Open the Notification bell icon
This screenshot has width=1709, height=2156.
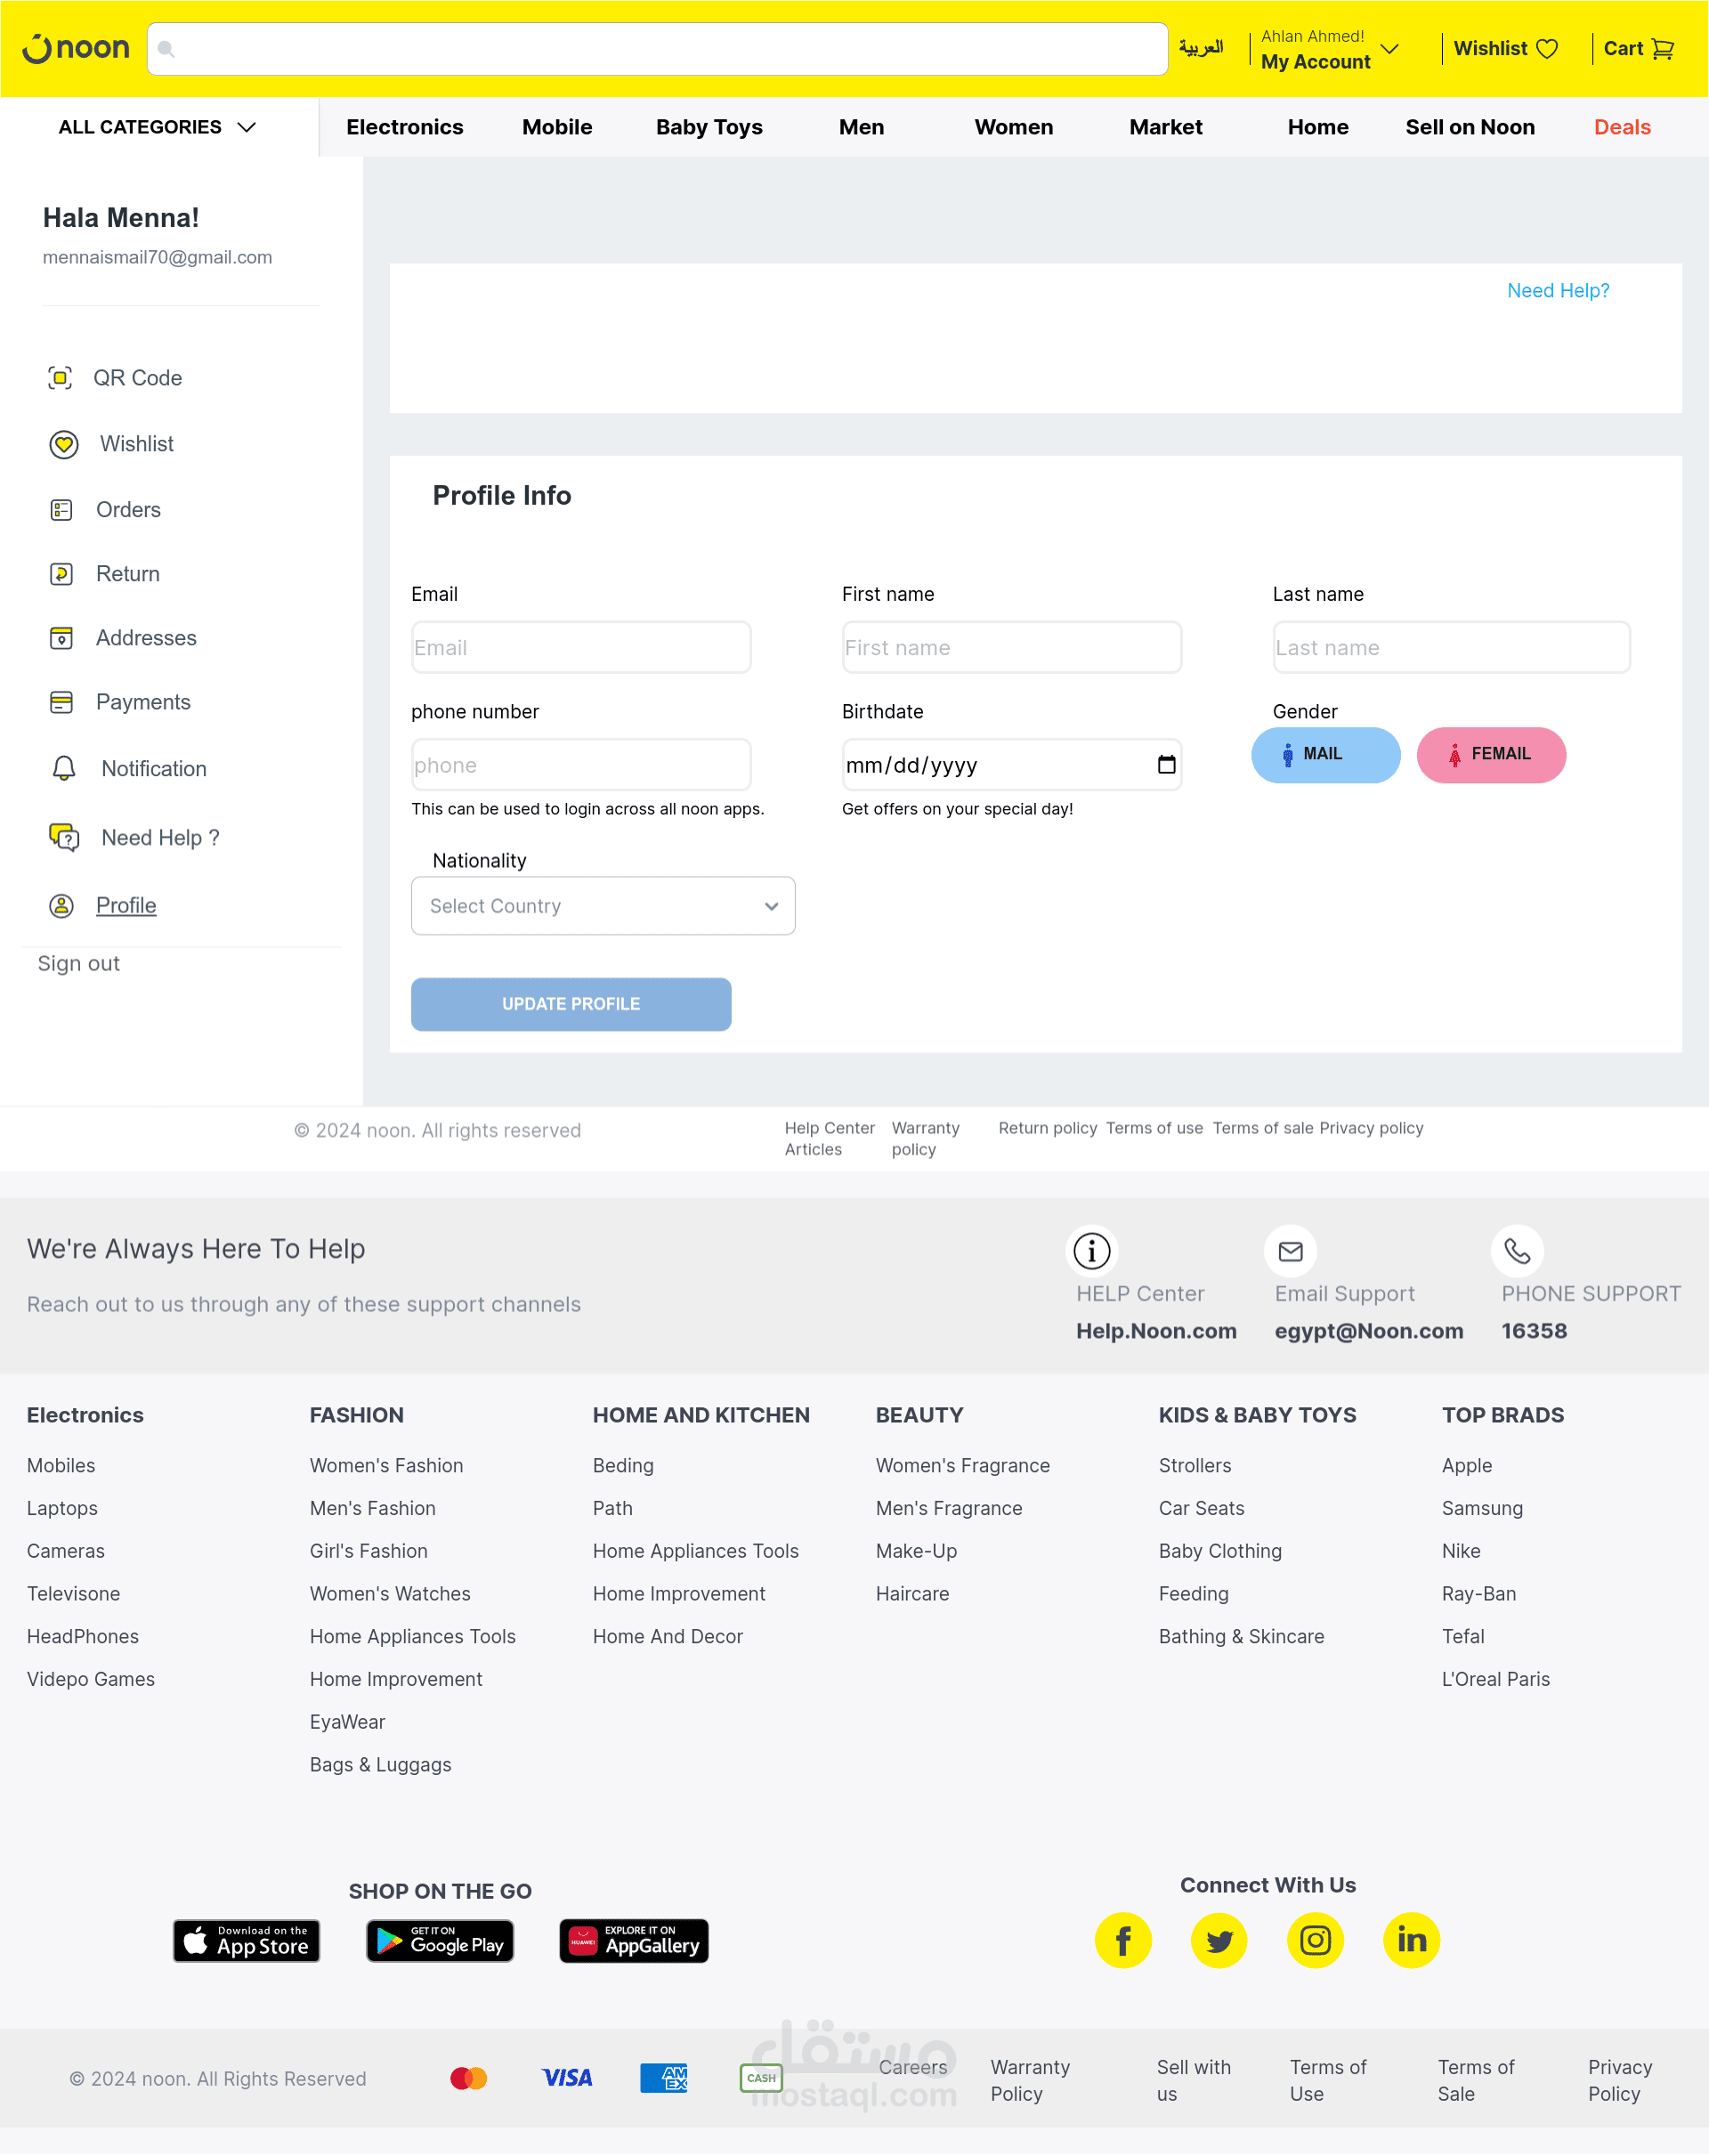coord(63,768)
